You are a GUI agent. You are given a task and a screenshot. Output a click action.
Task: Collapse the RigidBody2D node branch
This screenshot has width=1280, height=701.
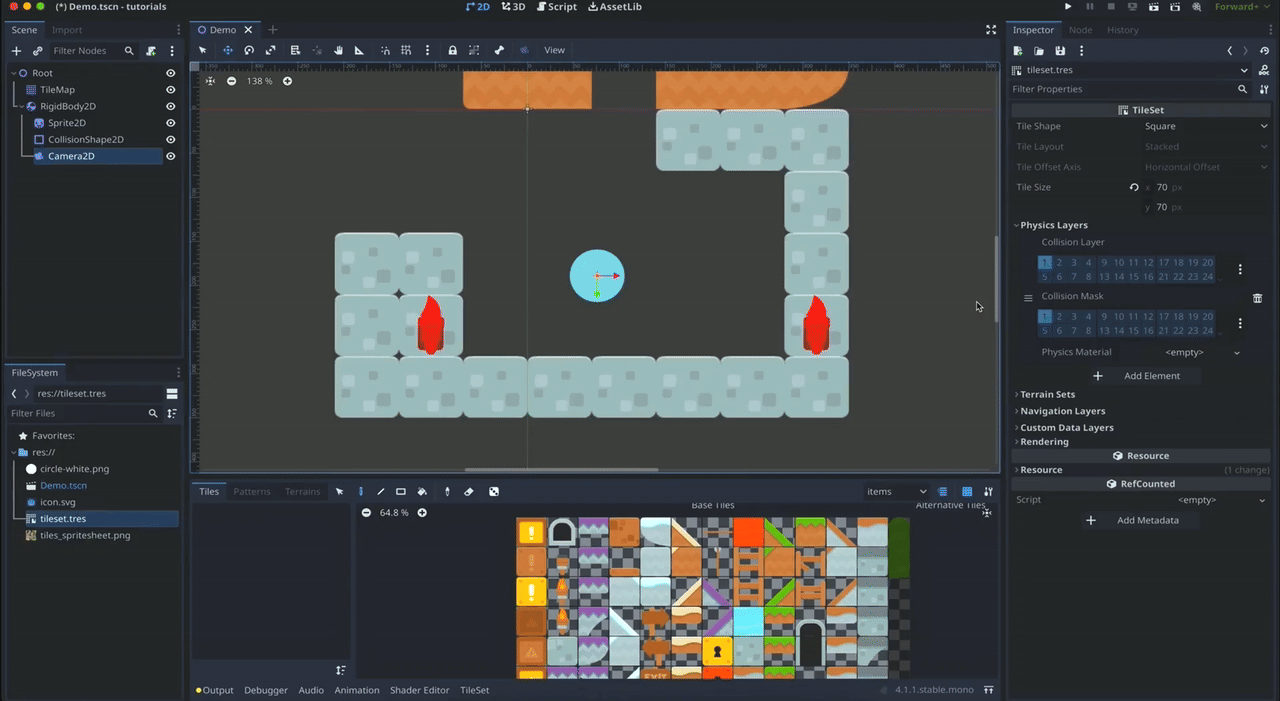[20, 106]
